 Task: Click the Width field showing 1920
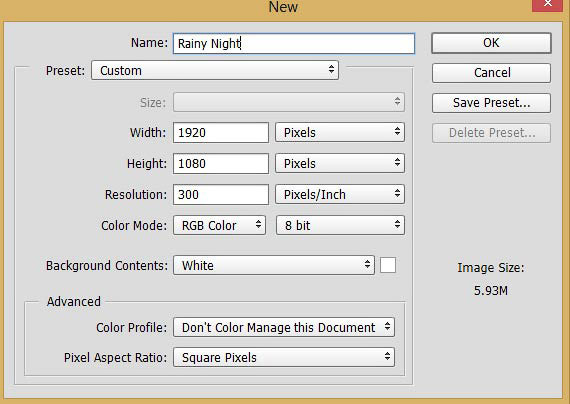click(x=221, y=132)
